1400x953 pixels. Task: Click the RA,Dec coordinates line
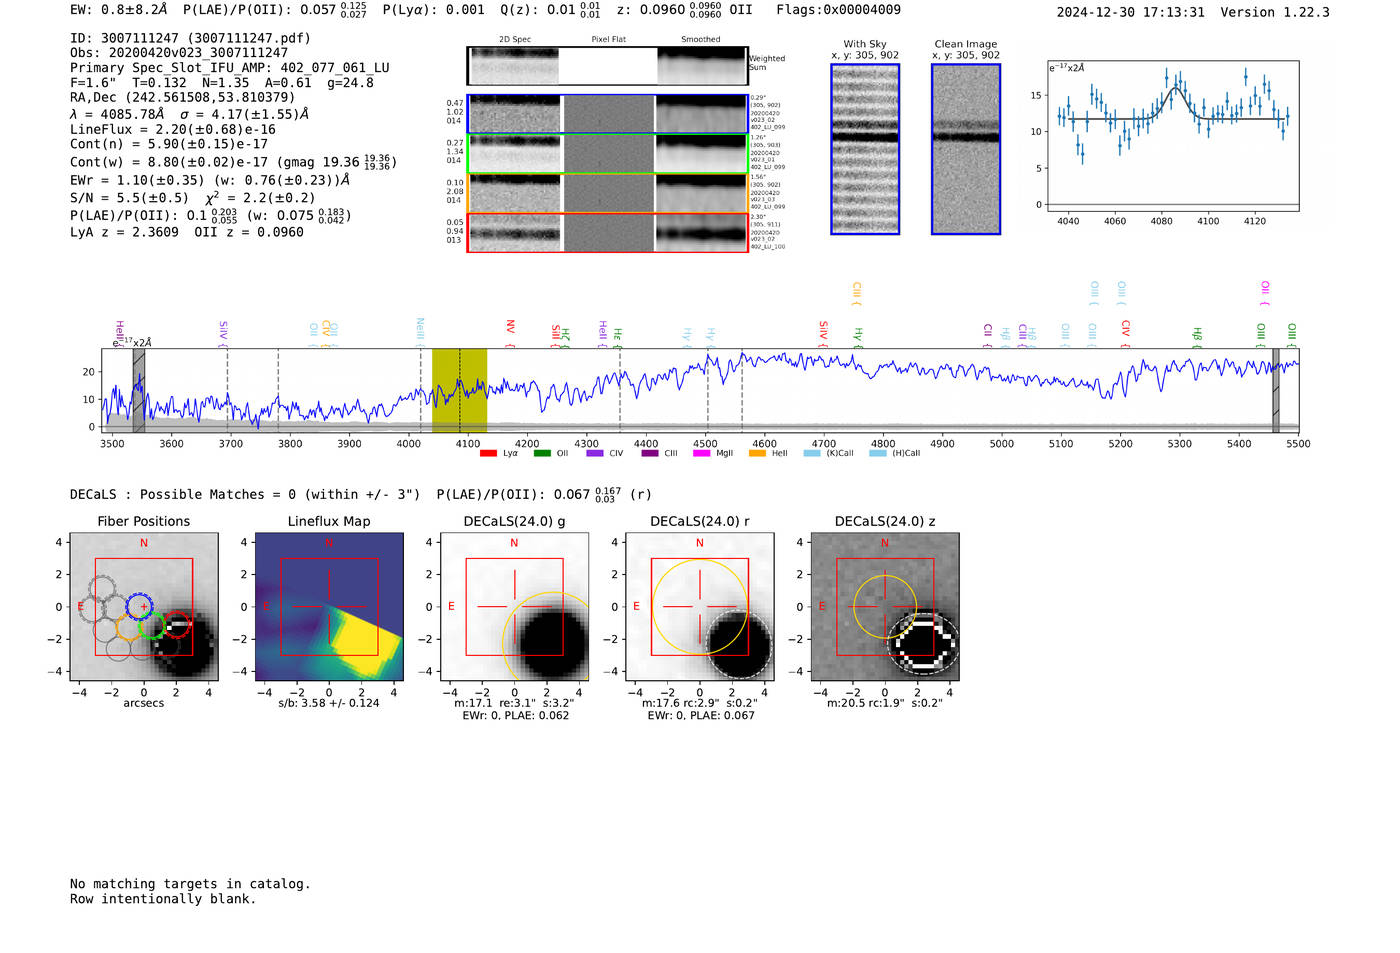pos(183,97)
